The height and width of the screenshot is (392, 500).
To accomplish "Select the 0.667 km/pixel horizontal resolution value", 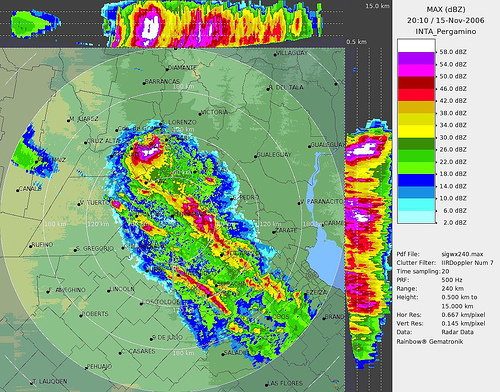I will [463, 315].
